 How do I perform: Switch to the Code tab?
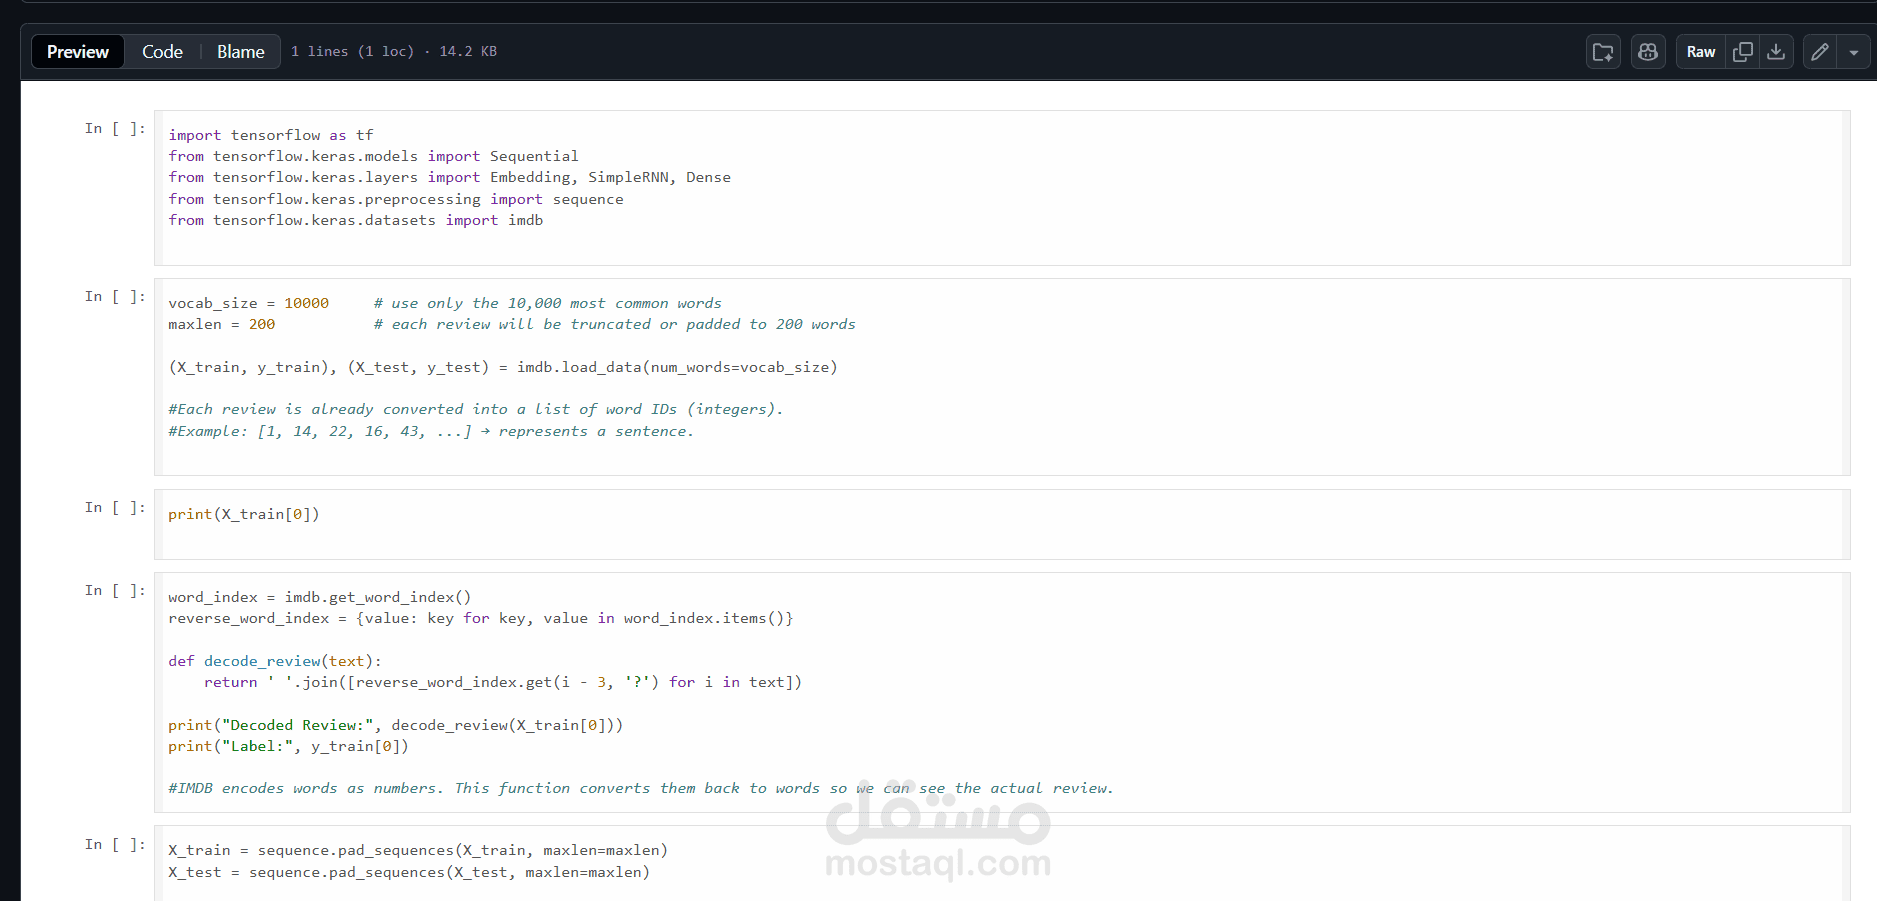click(x=162, y=52)
